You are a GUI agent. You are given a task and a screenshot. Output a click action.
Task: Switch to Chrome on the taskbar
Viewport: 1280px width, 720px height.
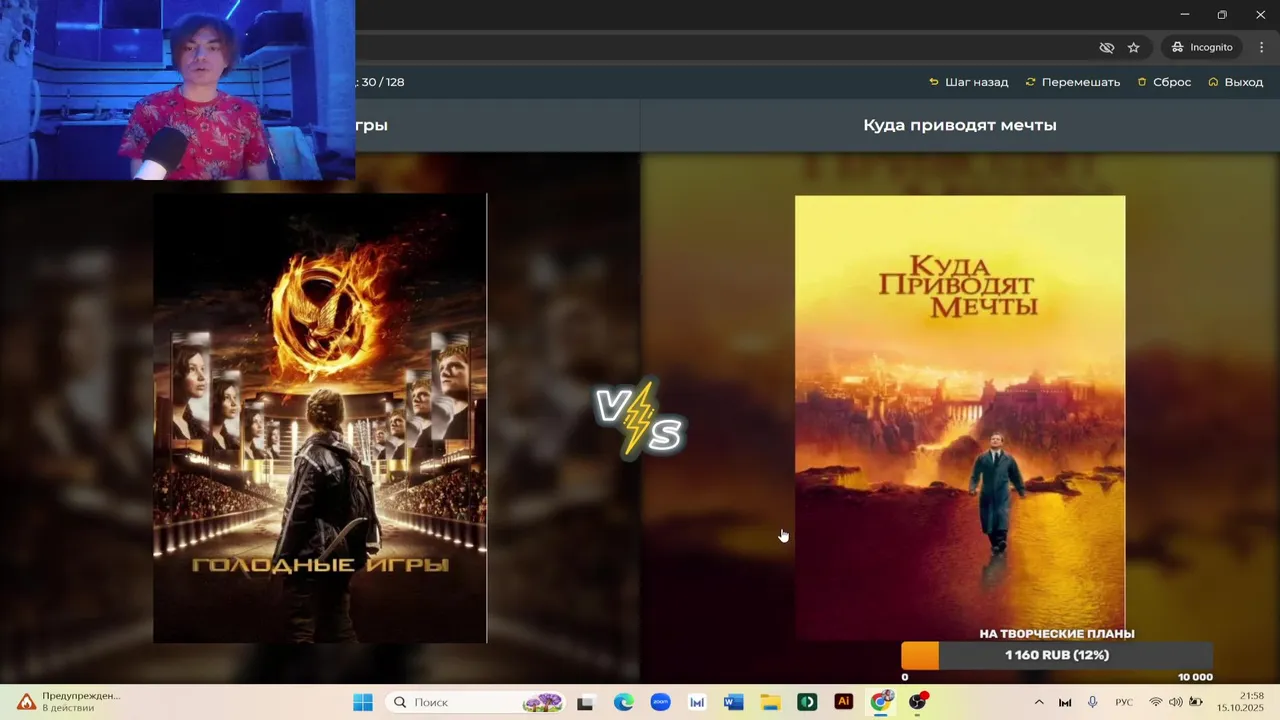[x=880, y=702]
